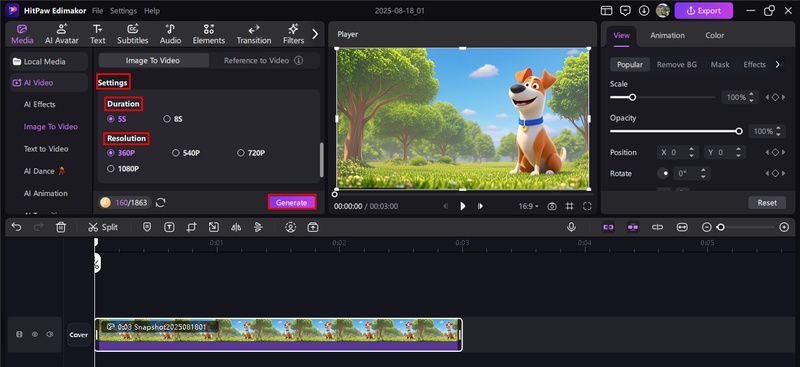Open the Text tool tab

coord(97,34)
